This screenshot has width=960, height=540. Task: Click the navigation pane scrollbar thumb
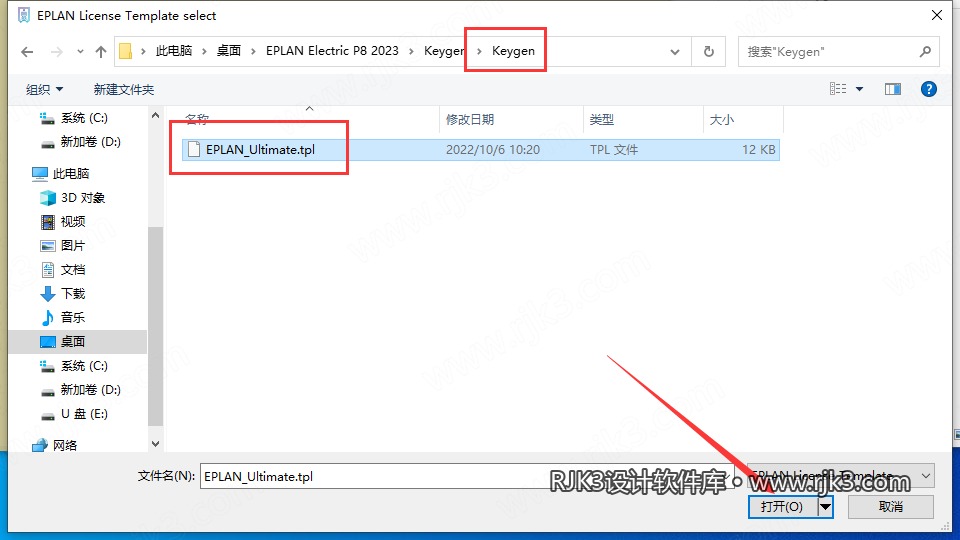click(156, 326)
